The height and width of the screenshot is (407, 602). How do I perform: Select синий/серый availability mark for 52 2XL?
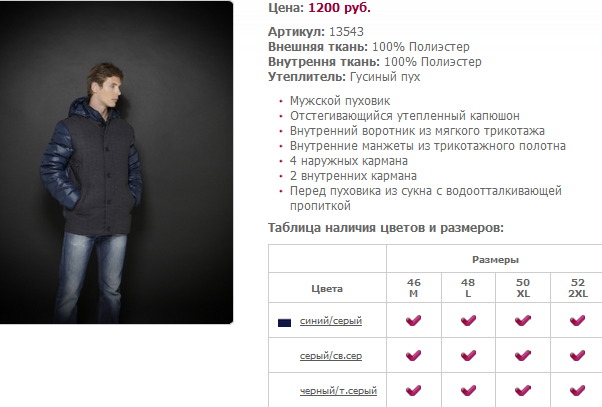point(576,321)
